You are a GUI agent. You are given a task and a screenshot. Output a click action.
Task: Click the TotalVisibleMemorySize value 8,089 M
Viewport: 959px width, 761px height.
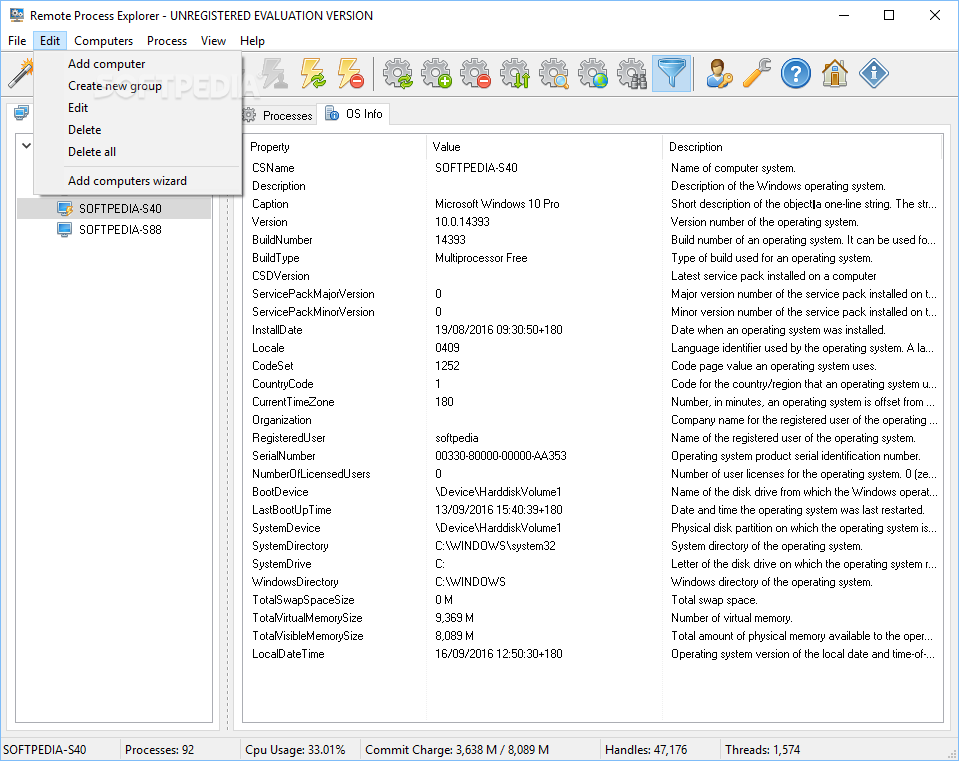point(454,636)
